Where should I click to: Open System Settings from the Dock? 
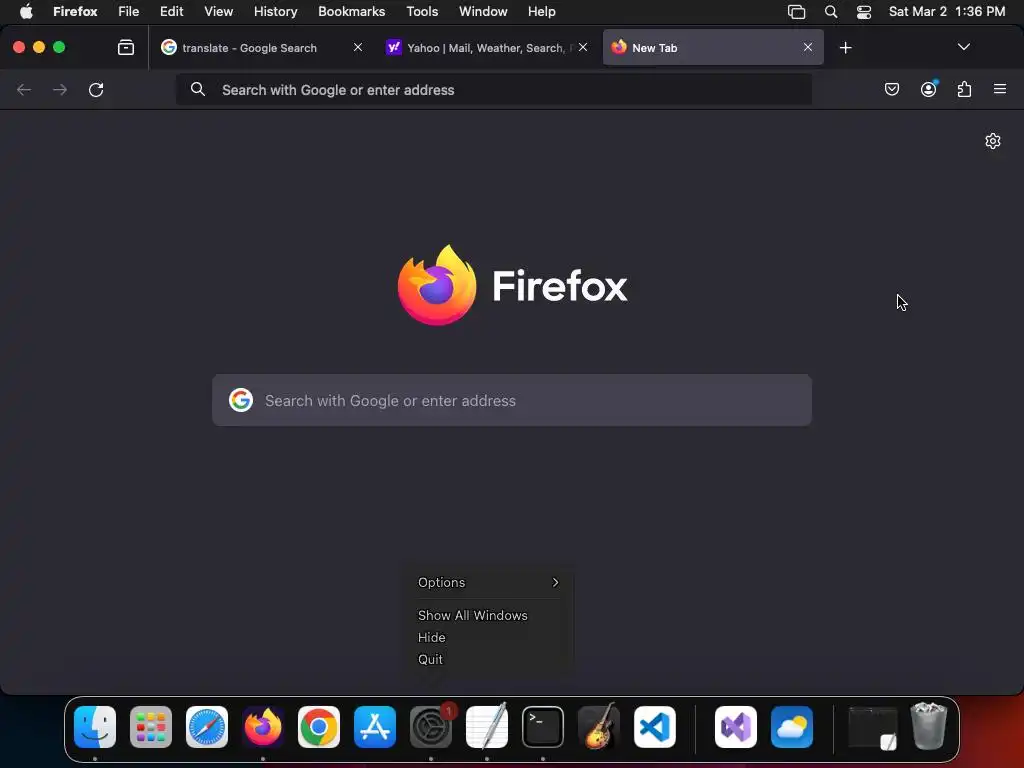(431, 727)
